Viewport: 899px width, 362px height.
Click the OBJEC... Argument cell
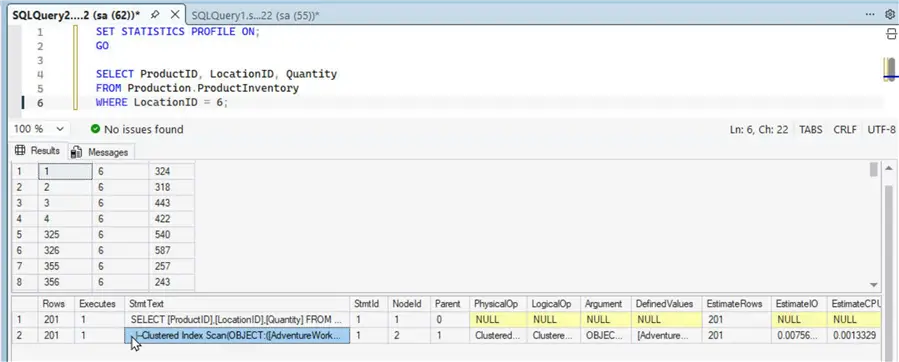click(606, 336)
